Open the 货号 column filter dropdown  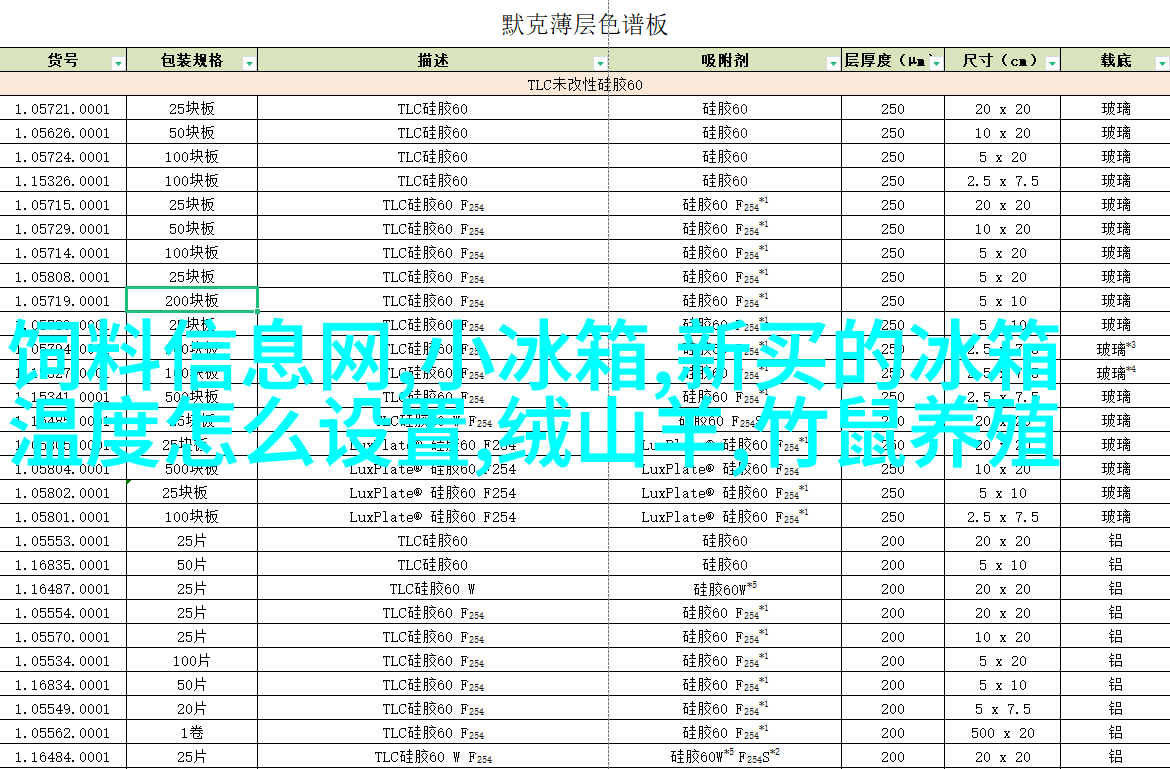coord(118,63)
